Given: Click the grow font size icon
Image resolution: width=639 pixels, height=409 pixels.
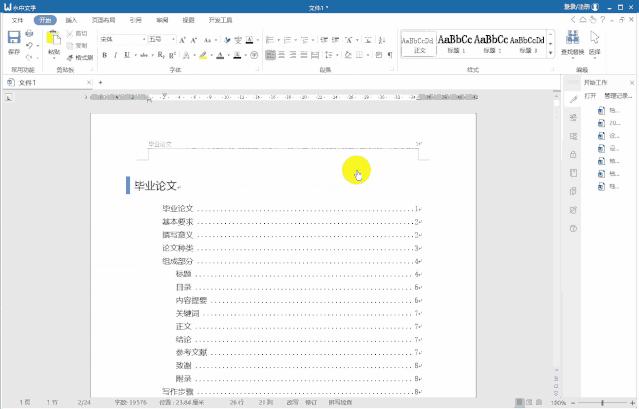Looking at the screenshot, I should [x=182, y=40].
